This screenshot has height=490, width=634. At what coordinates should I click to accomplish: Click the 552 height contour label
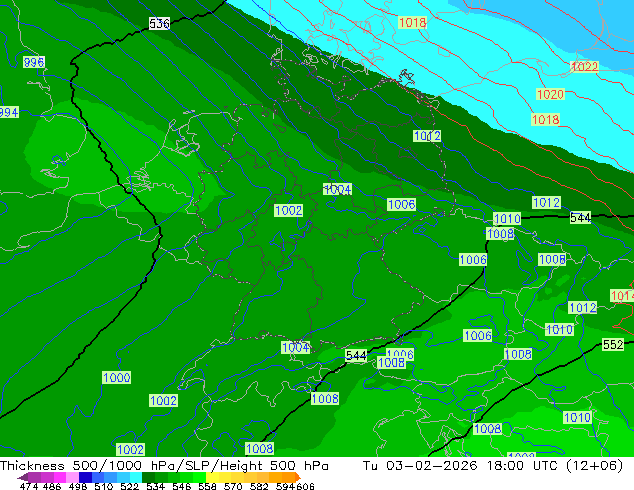click(613, 344)
